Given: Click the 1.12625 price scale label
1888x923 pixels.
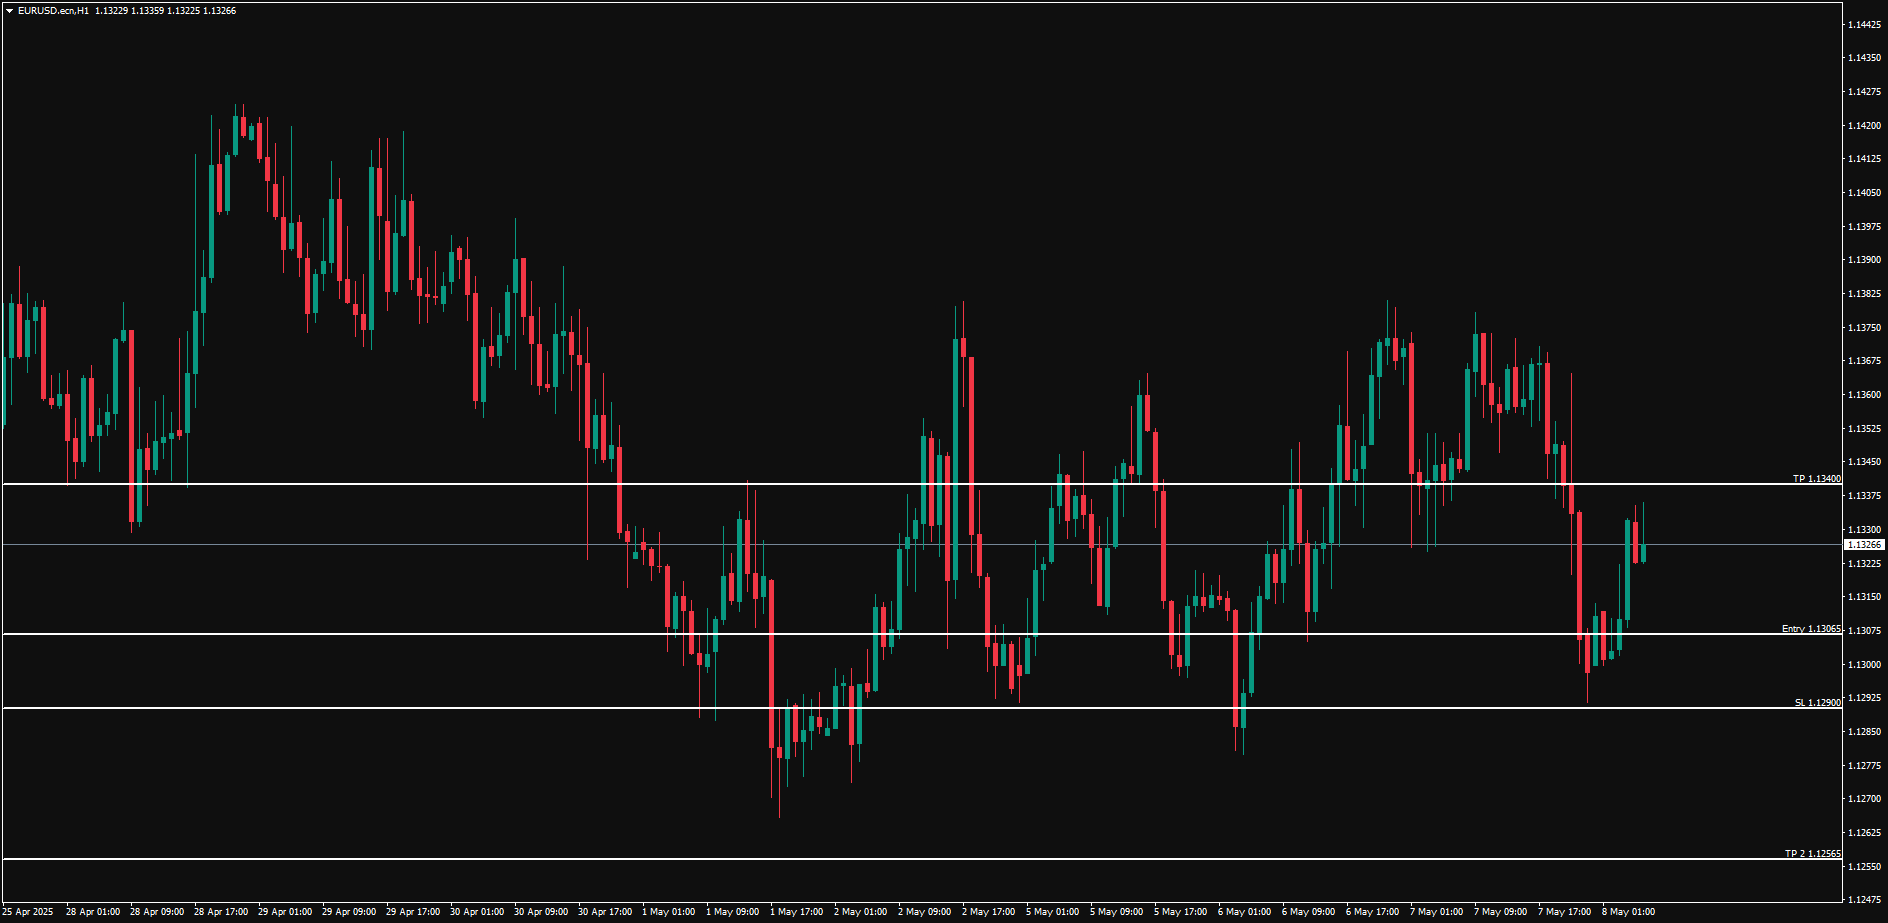Looking at the screenshot, I should 1864,833.
